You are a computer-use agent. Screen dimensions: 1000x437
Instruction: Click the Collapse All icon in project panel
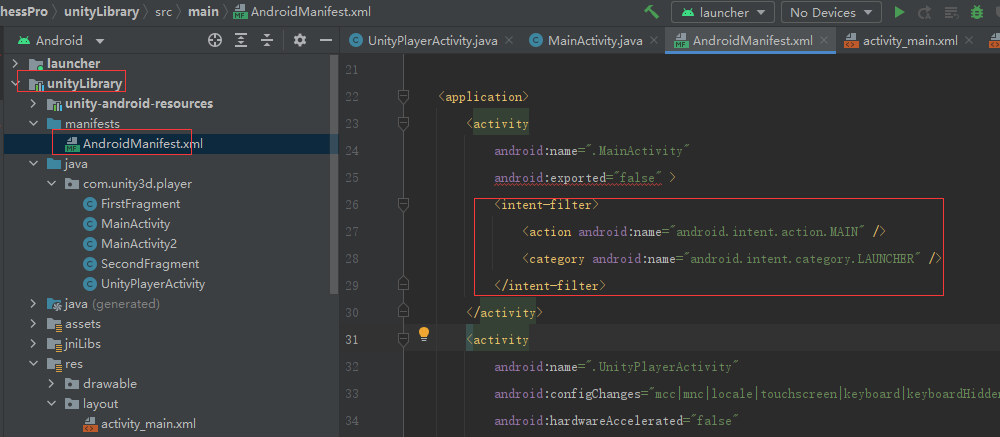[x=267, y=41]
